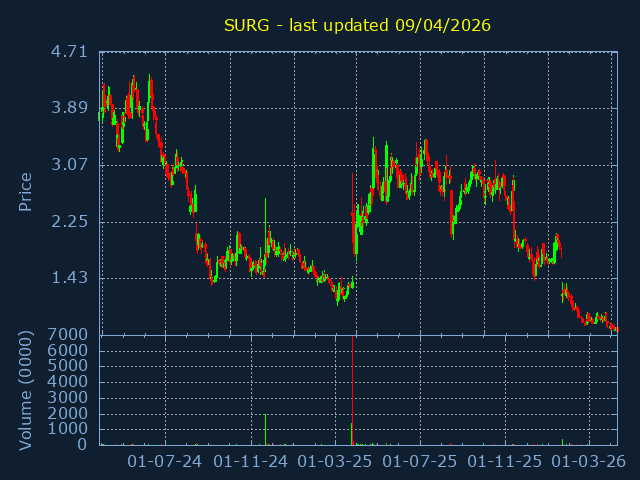The width and height of the screenshot is (640, 480).
Task: Click the Price axis label
Action: pos(26,192)
